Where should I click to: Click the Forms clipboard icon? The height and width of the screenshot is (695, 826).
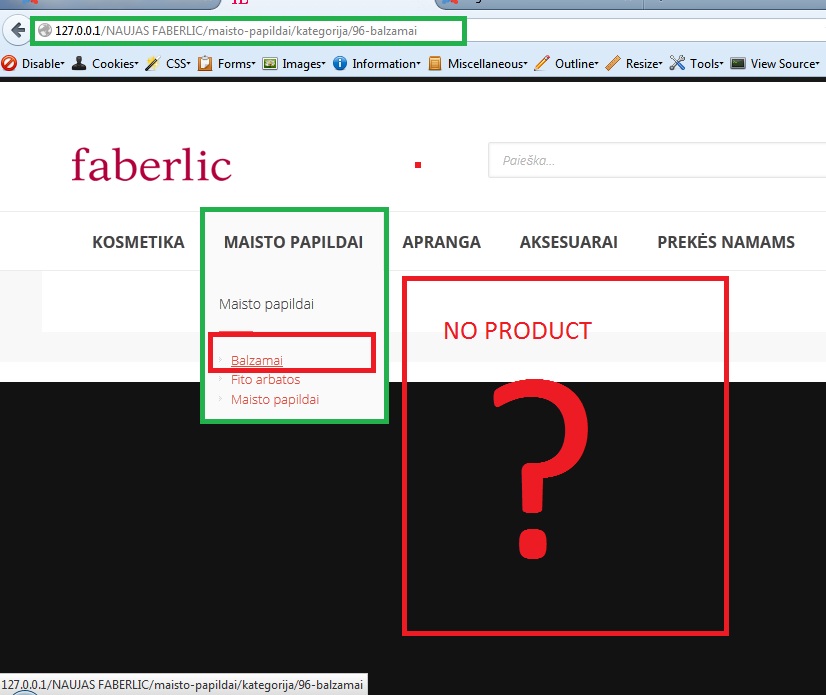[x=205, y=63]
